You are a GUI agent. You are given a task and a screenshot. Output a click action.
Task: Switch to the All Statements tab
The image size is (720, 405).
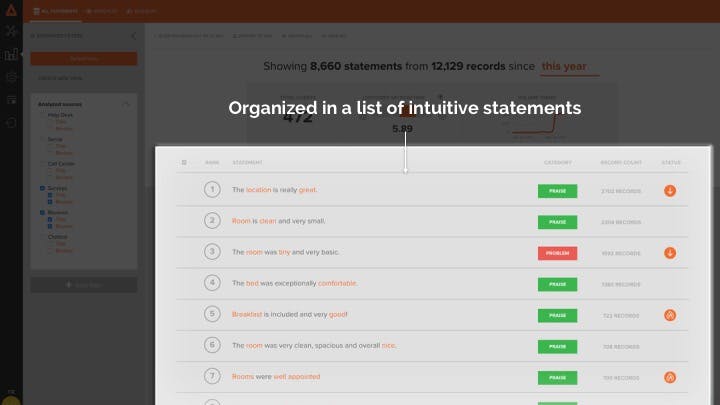56,11
